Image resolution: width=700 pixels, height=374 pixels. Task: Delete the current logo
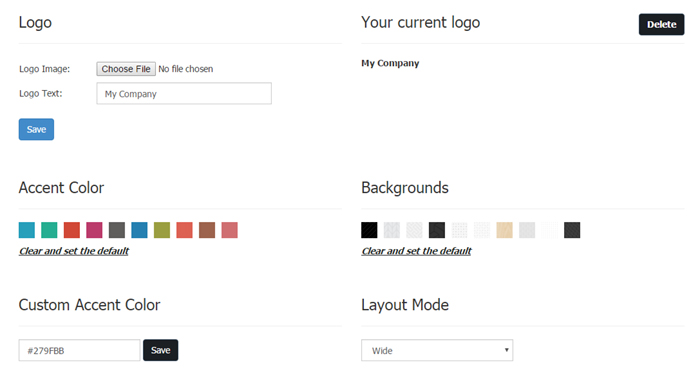point(661,25)
